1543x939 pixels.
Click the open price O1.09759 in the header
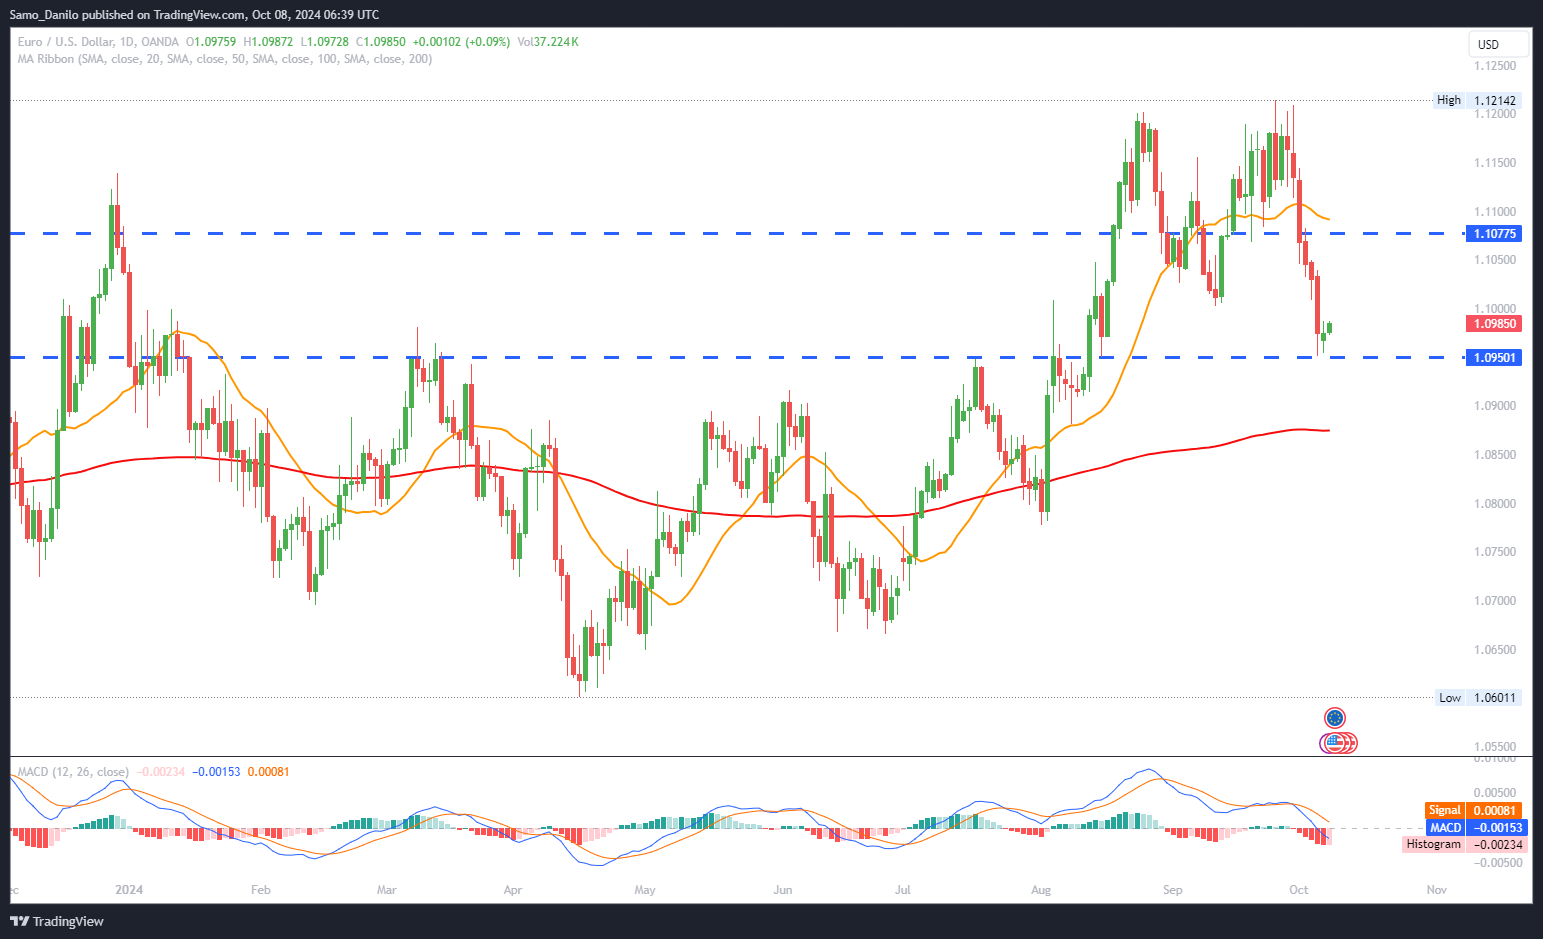point(211,42)
